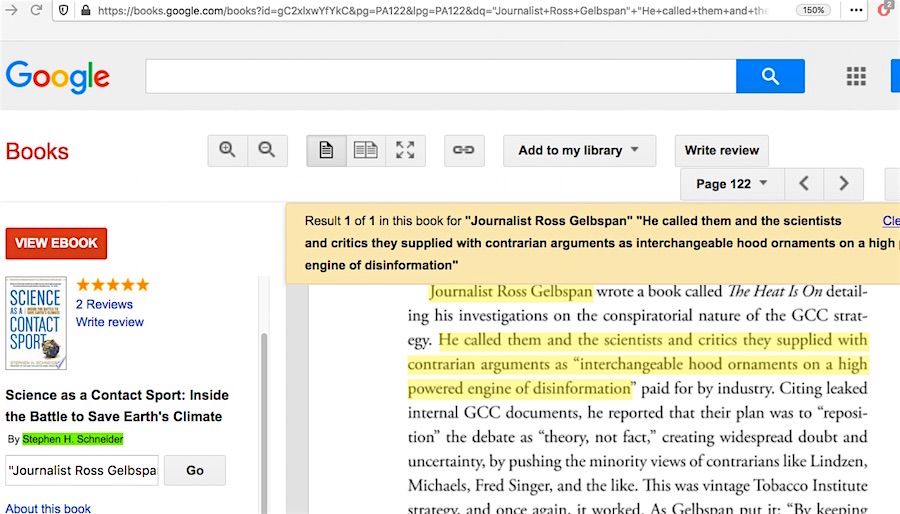Image resolution: width=900 pixels, height=514 pixels.
Task: Toggle full screen reading mode
Action: click(405, 150)
